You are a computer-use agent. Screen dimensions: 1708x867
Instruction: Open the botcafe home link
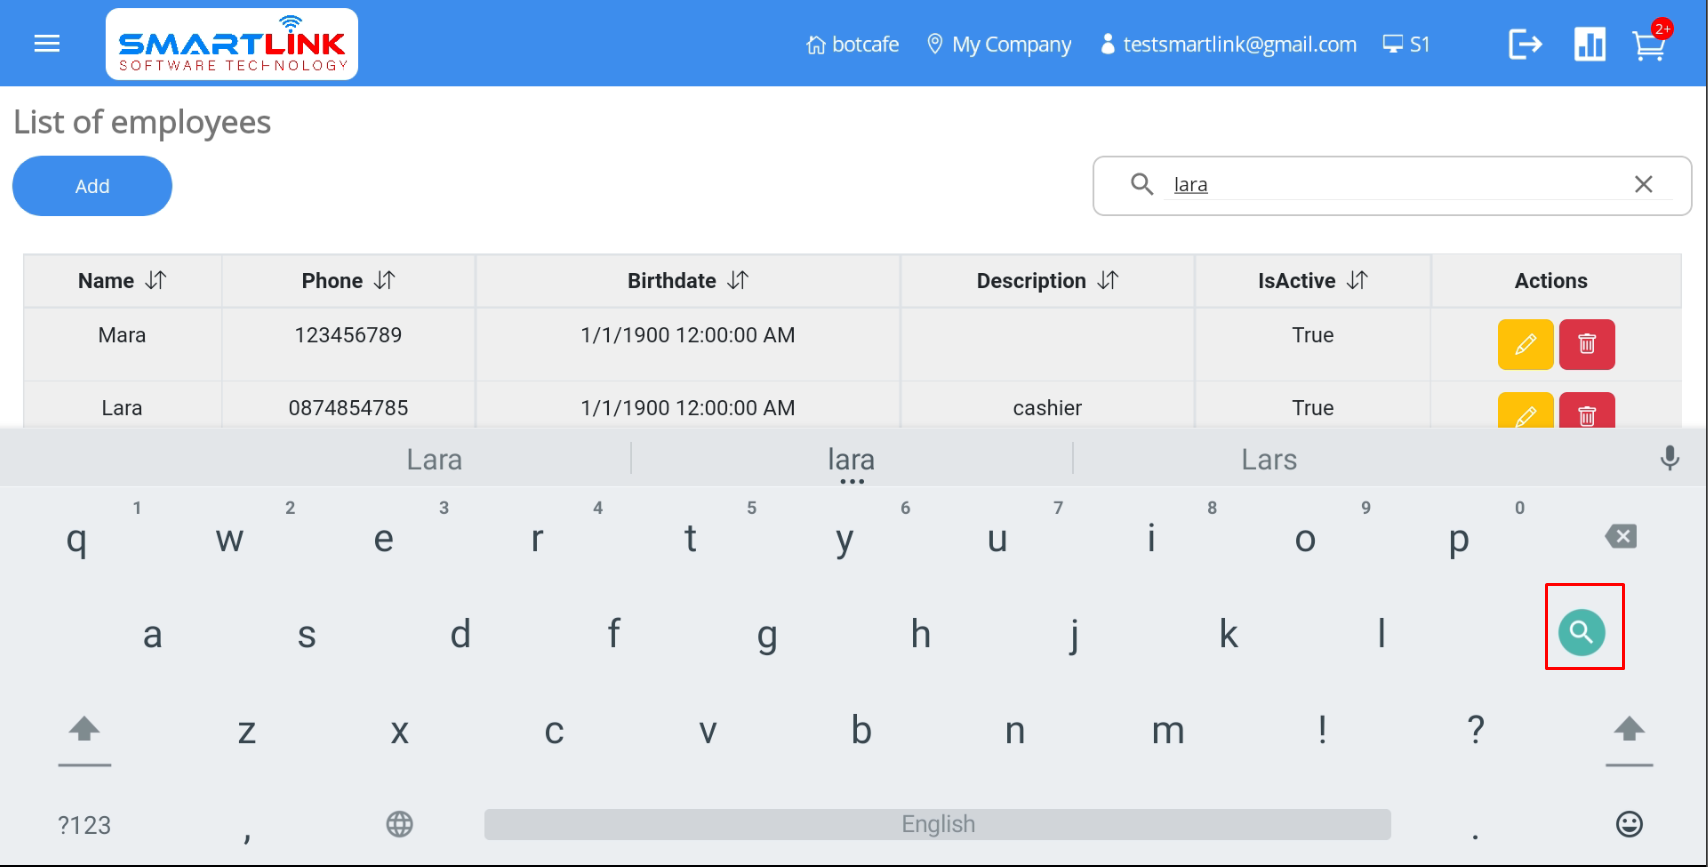click(853, 44)
